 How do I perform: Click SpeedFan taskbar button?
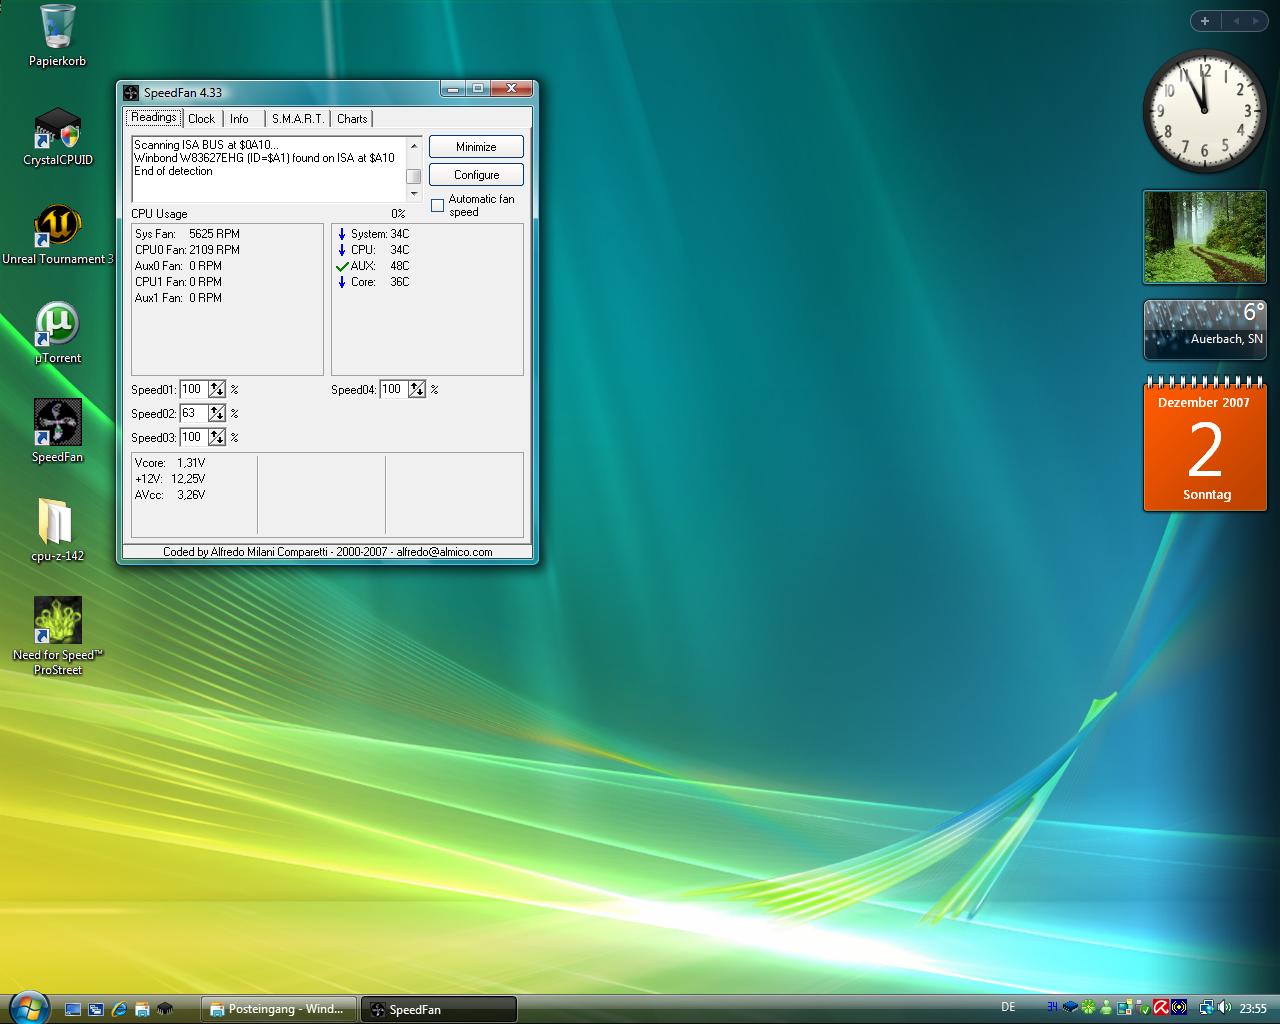[x=439, y=1009]
